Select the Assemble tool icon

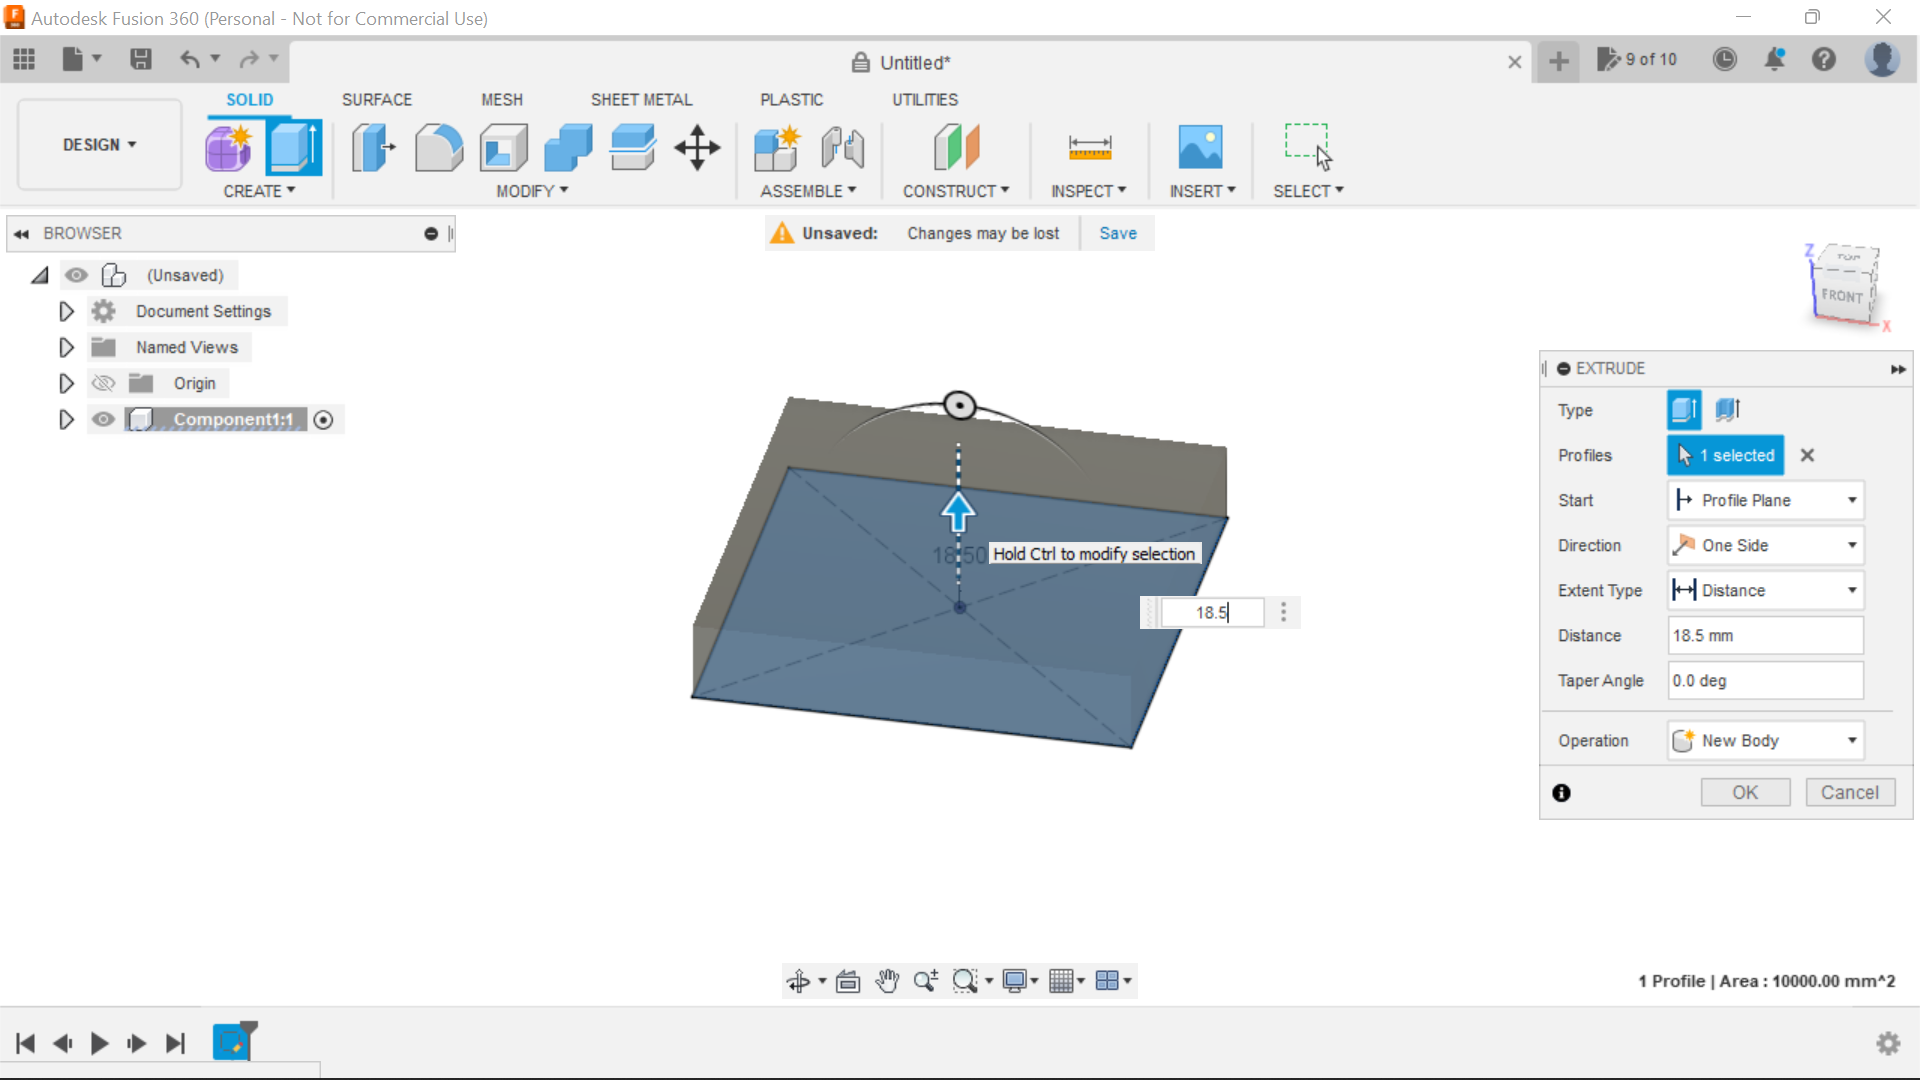pos(778,146)
